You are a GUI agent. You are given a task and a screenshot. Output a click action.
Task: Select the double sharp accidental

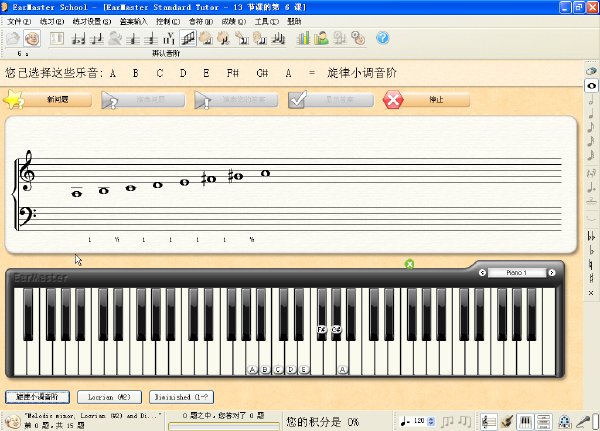point(591,293)
